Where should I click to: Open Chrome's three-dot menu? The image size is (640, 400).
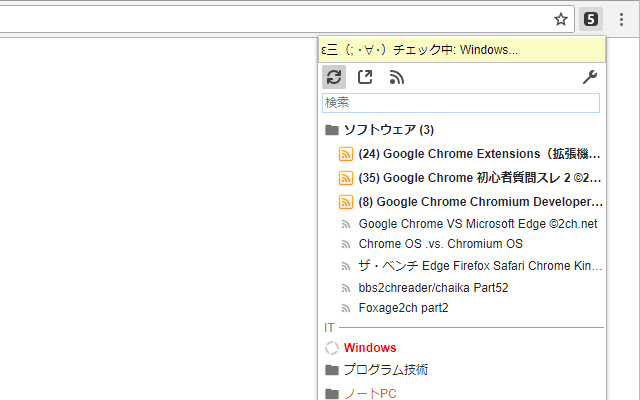tap(621, 19)
